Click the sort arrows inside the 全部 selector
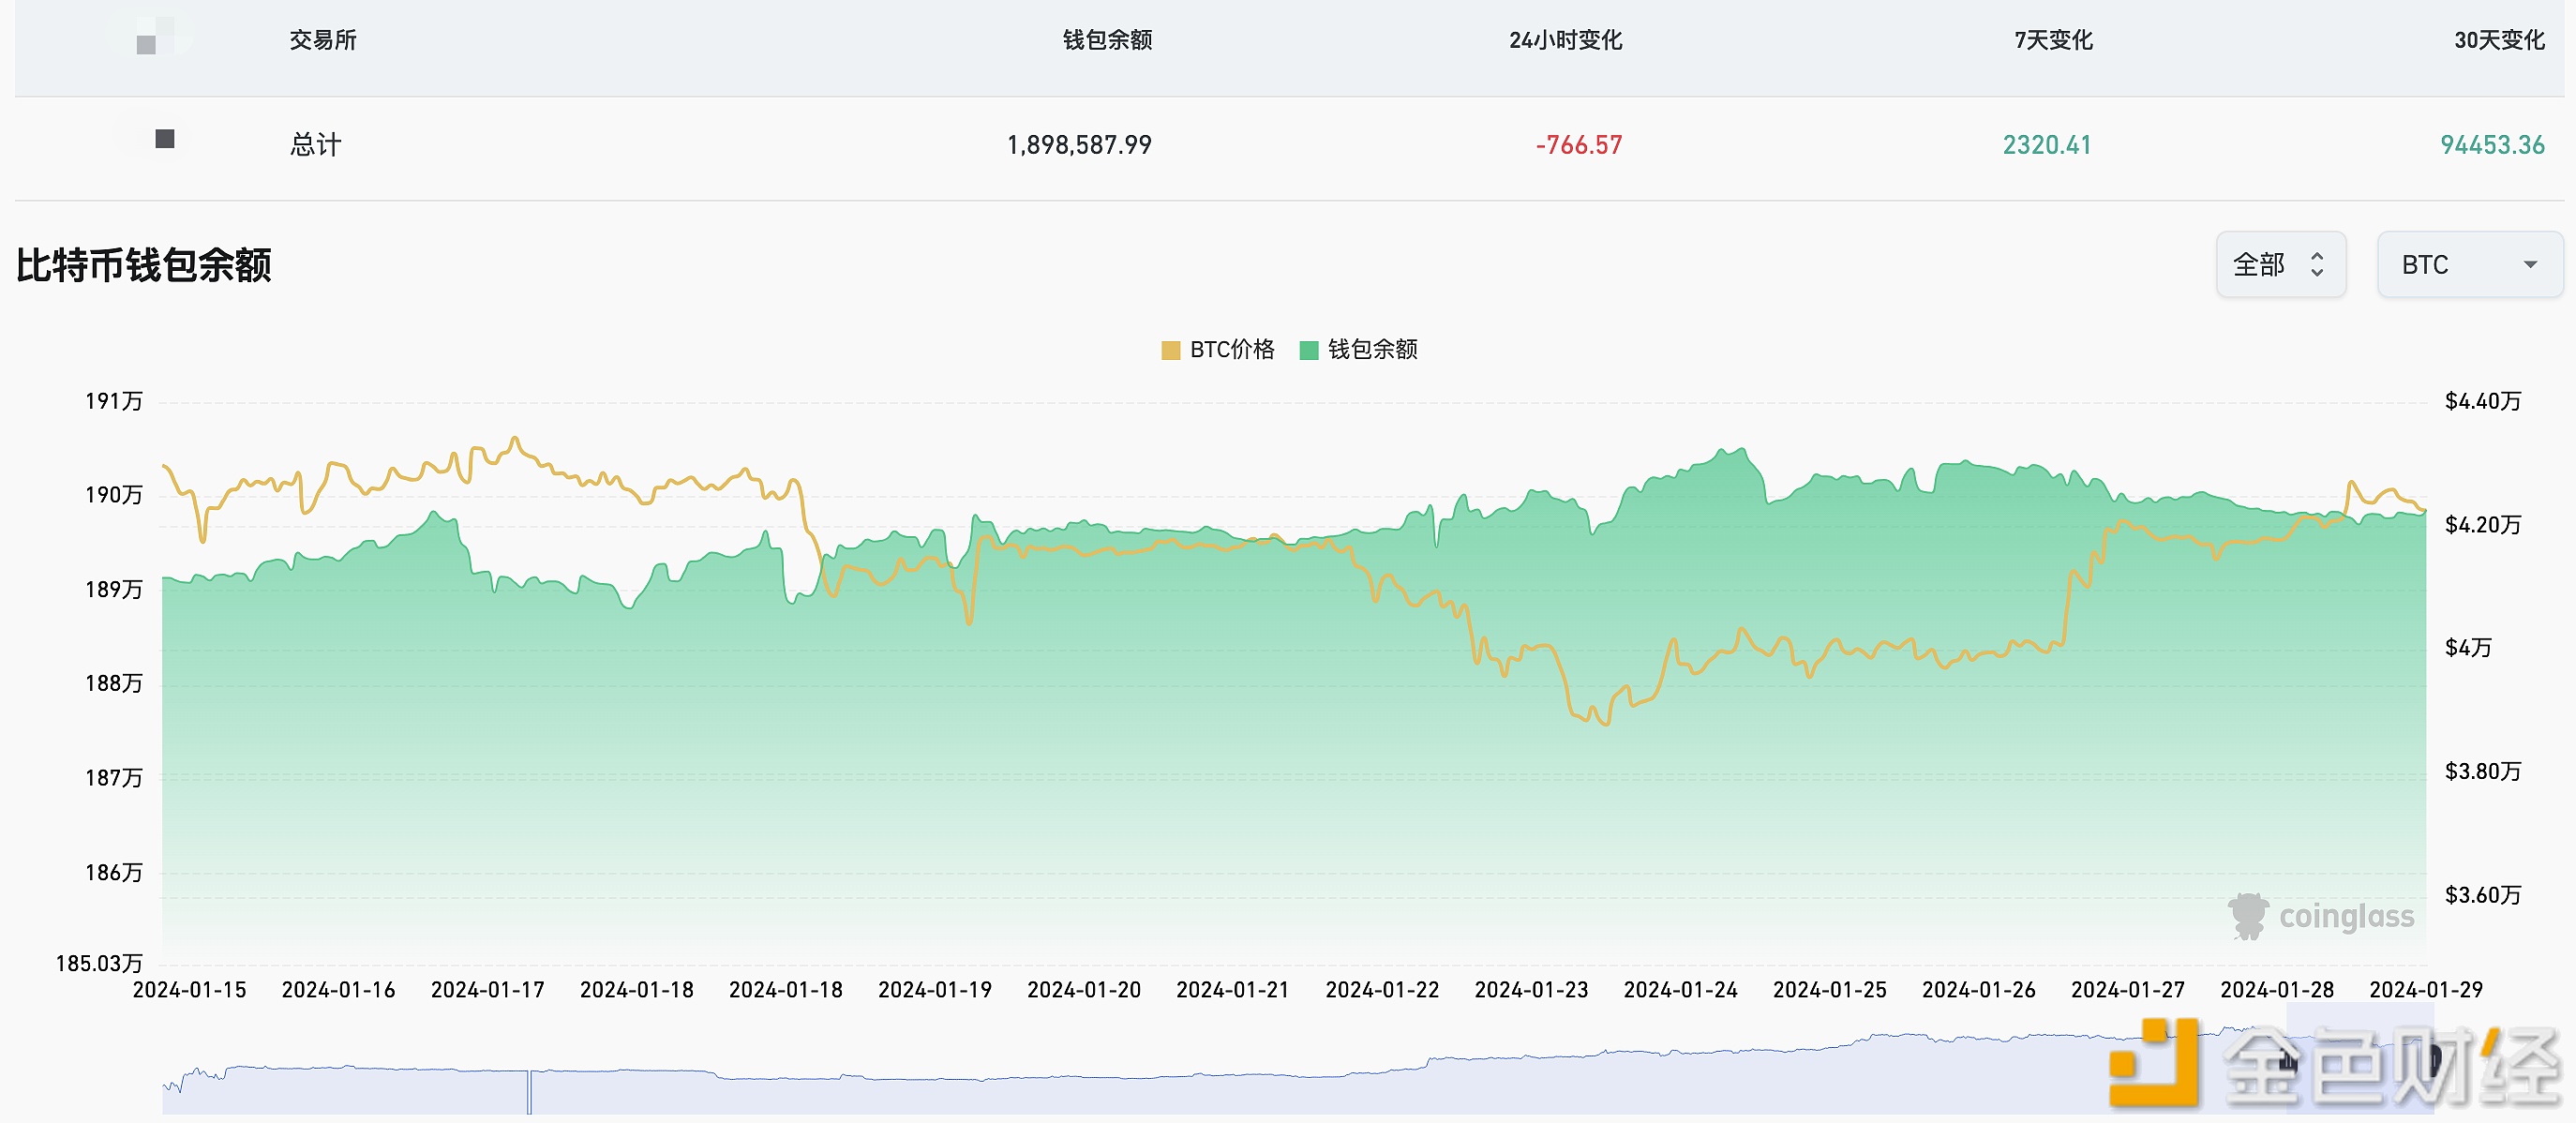This screenshot has width=2576, height=1123. pyautogui.click(x=2318, y=264)
